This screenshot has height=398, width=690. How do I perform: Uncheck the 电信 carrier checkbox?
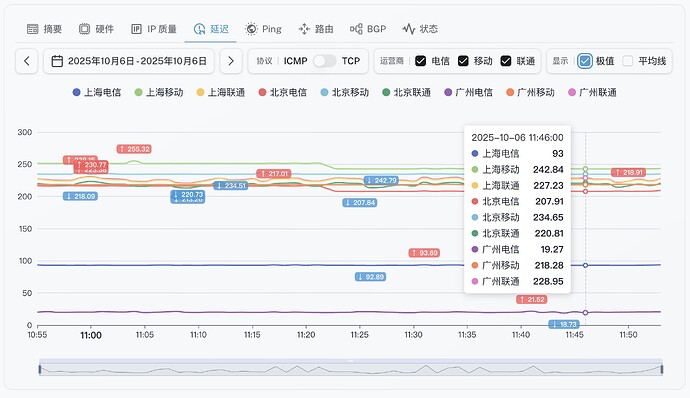[420, 61]
